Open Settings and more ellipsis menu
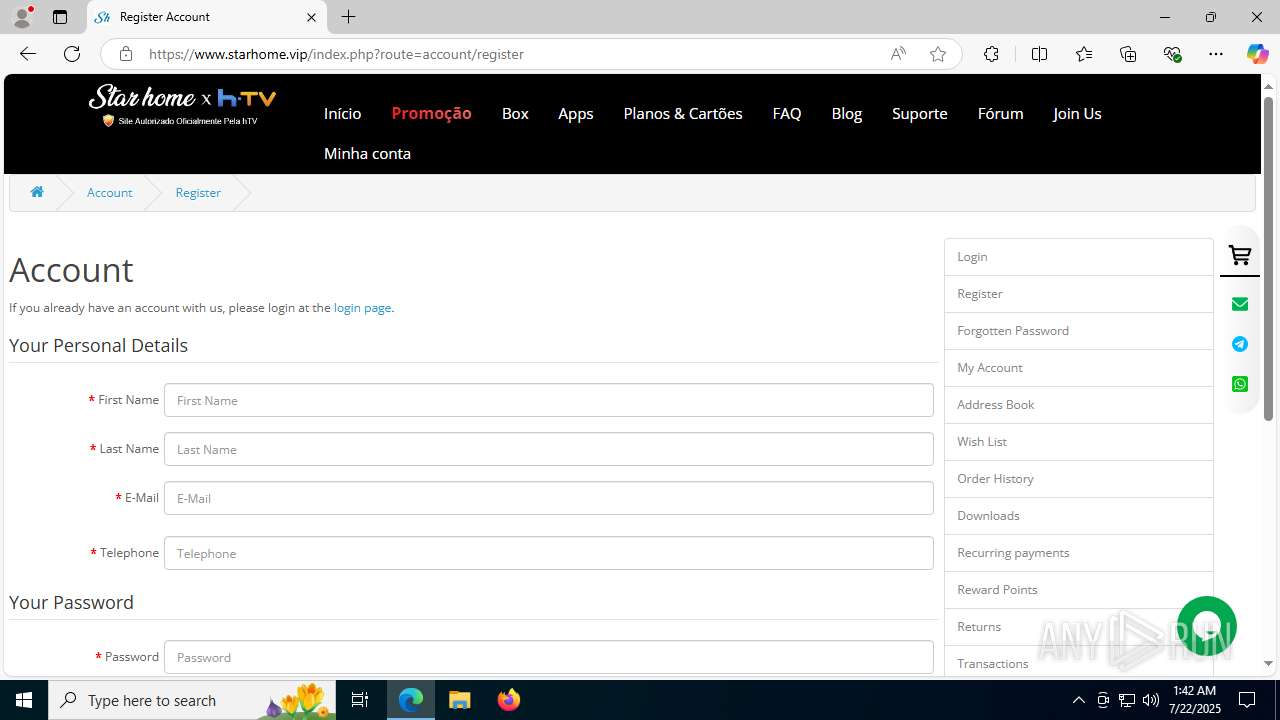This screenshot has width=1280, height=720. (1216, 54)
